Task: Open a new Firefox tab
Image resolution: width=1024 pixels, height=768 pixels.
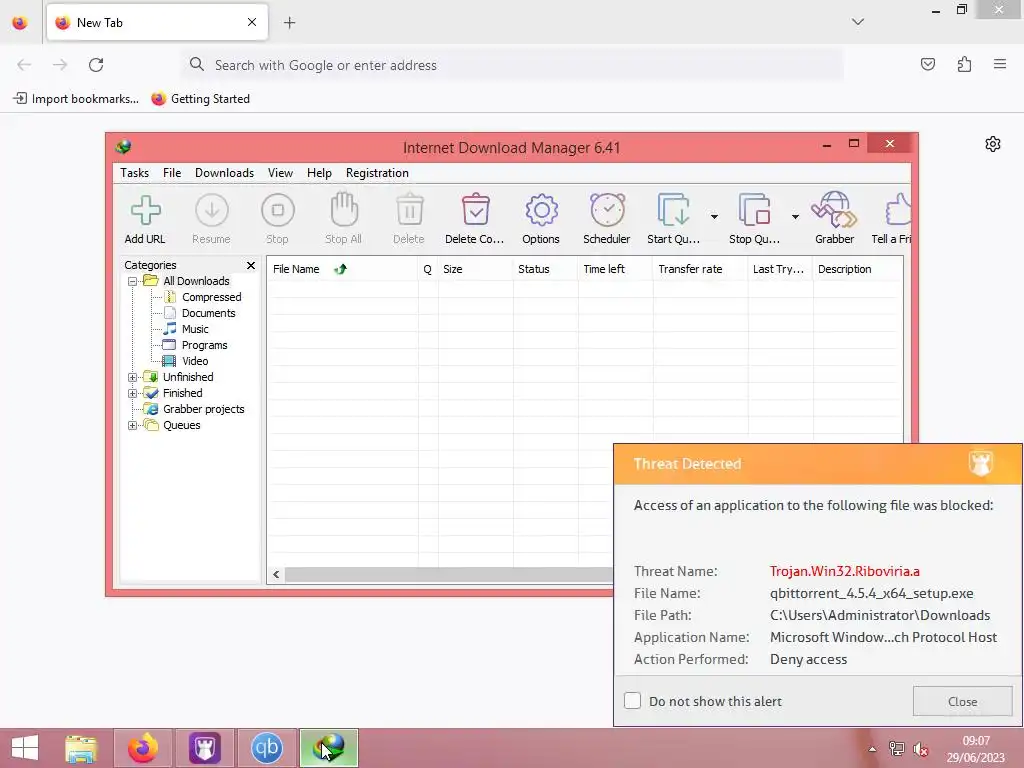Action: [x=289, y=23]
